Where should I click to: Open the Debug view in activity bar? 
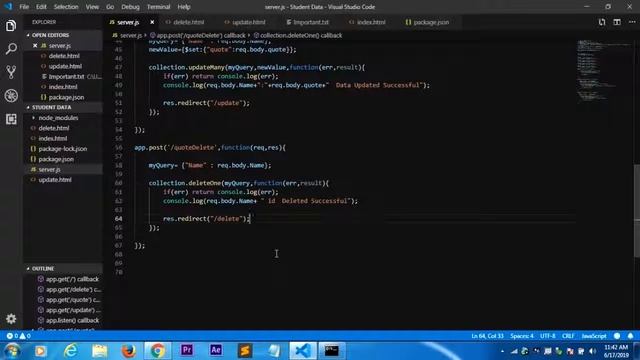tap(11, 96)
